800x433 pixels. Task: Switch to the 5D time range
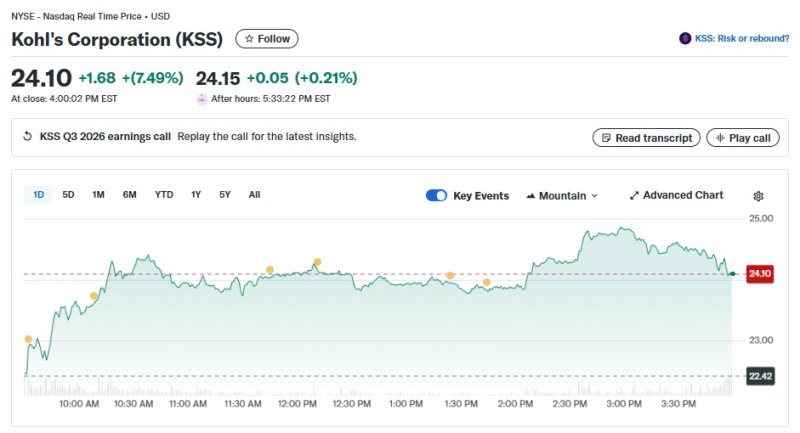[x=68, y=195]
